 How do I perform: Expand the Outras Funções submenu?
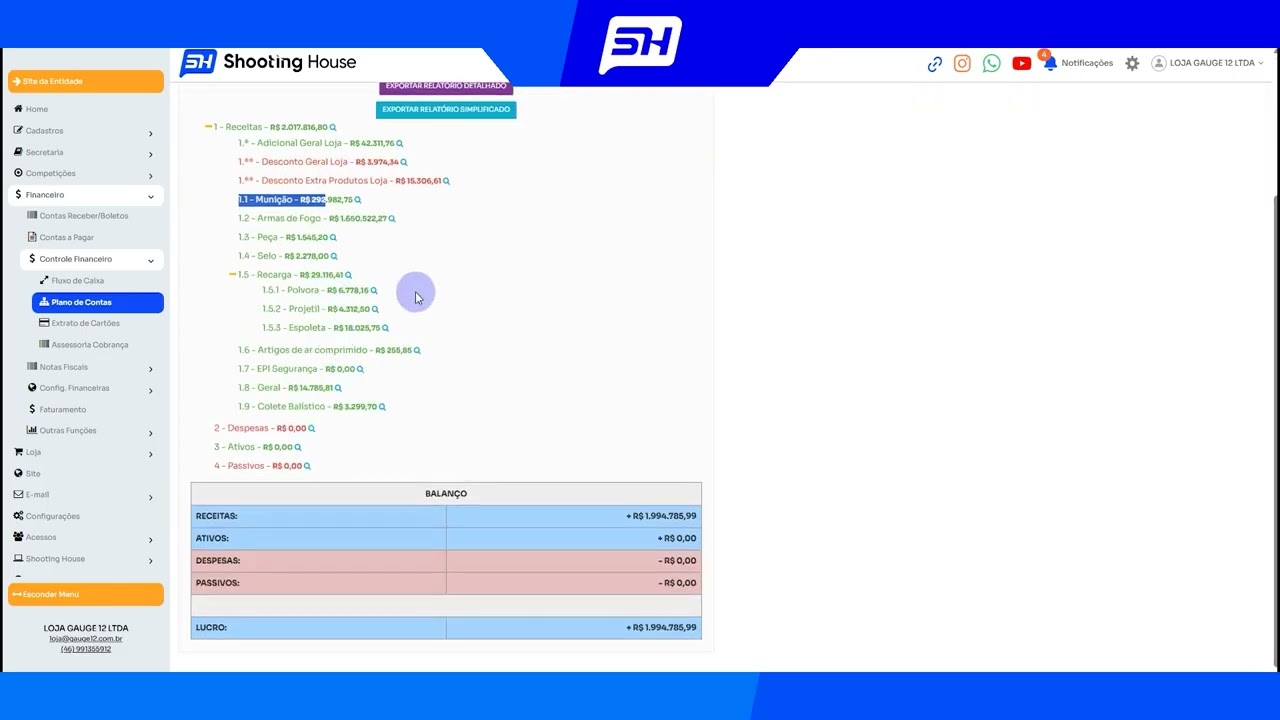pyautogui.click(x=91, y=431)
